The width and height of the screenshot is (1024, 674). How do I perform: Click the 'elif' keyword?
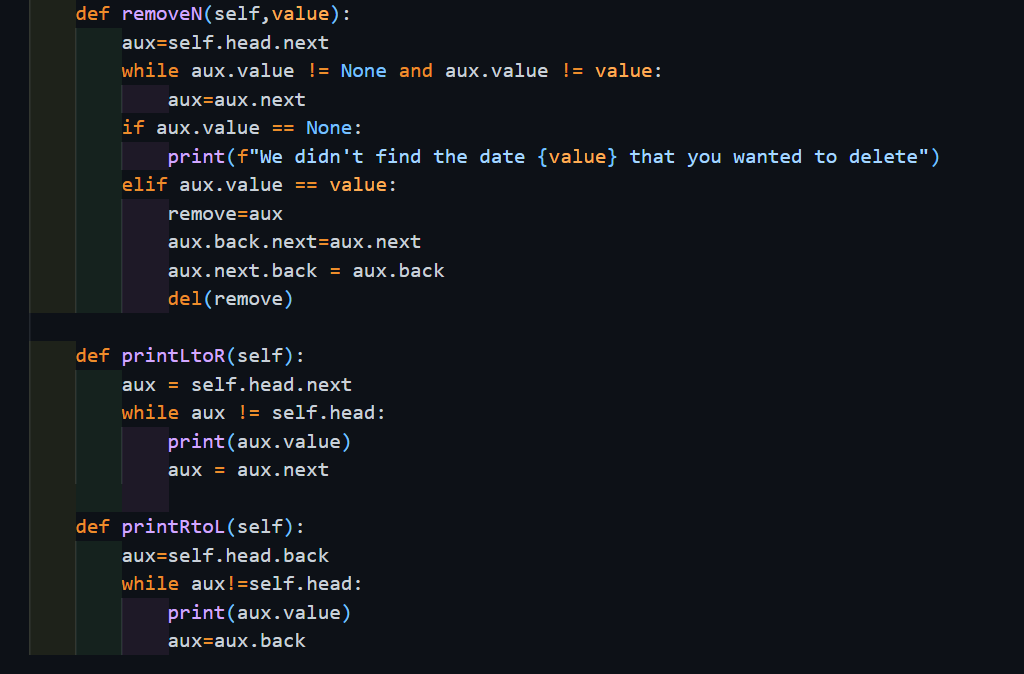tap(144, 185)
